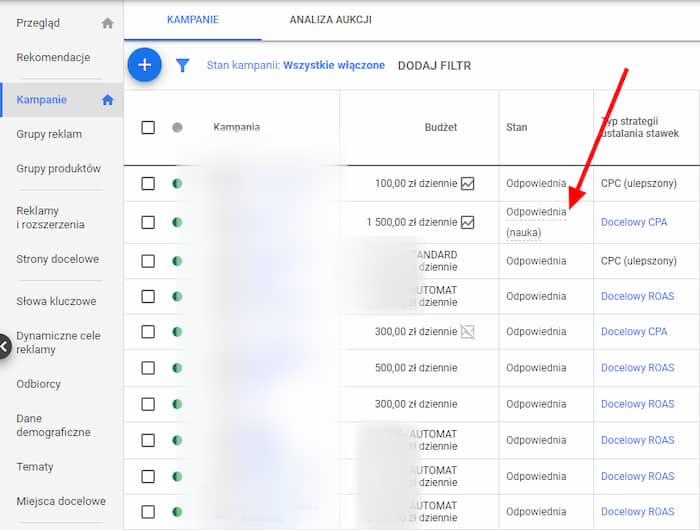The image size is (700, 530).
Task: Click green status dot in 500,00 zł row
Action: click(x=177, y=368)
